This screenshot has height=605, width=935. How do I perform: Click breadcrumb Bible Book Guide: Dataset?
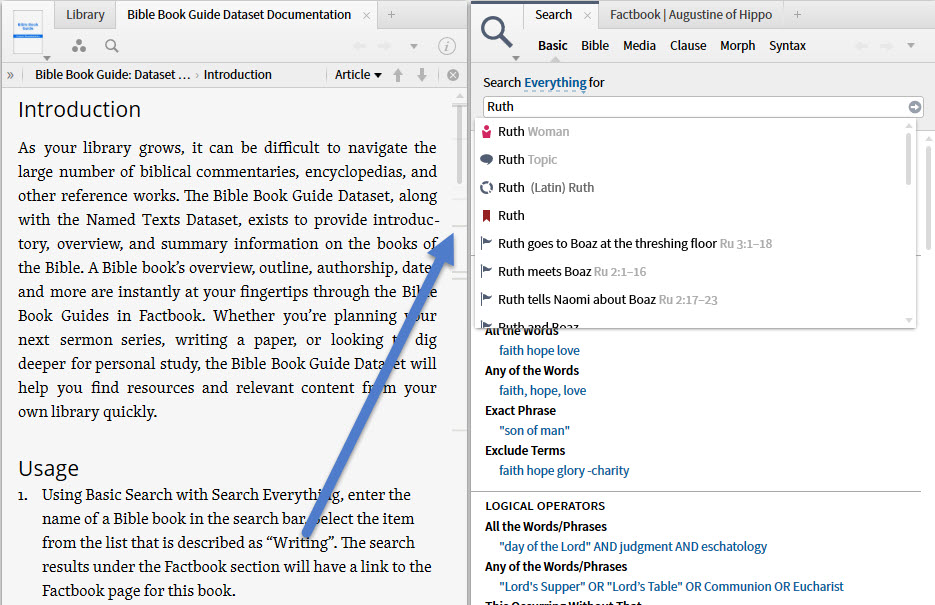[x=113, y=75]
